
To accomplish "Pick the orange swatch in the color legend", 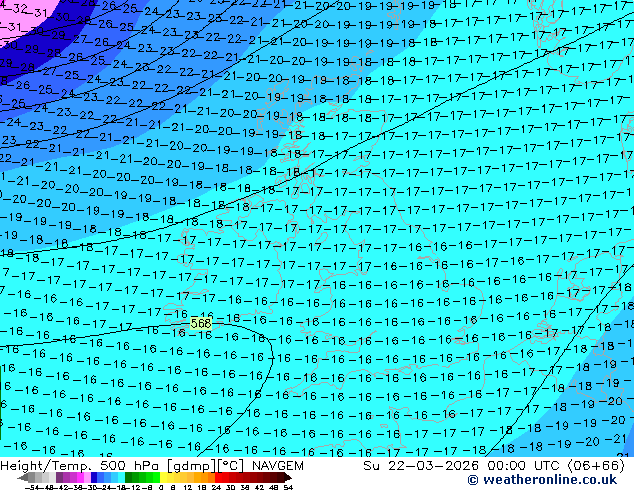I will click(199, 477).
